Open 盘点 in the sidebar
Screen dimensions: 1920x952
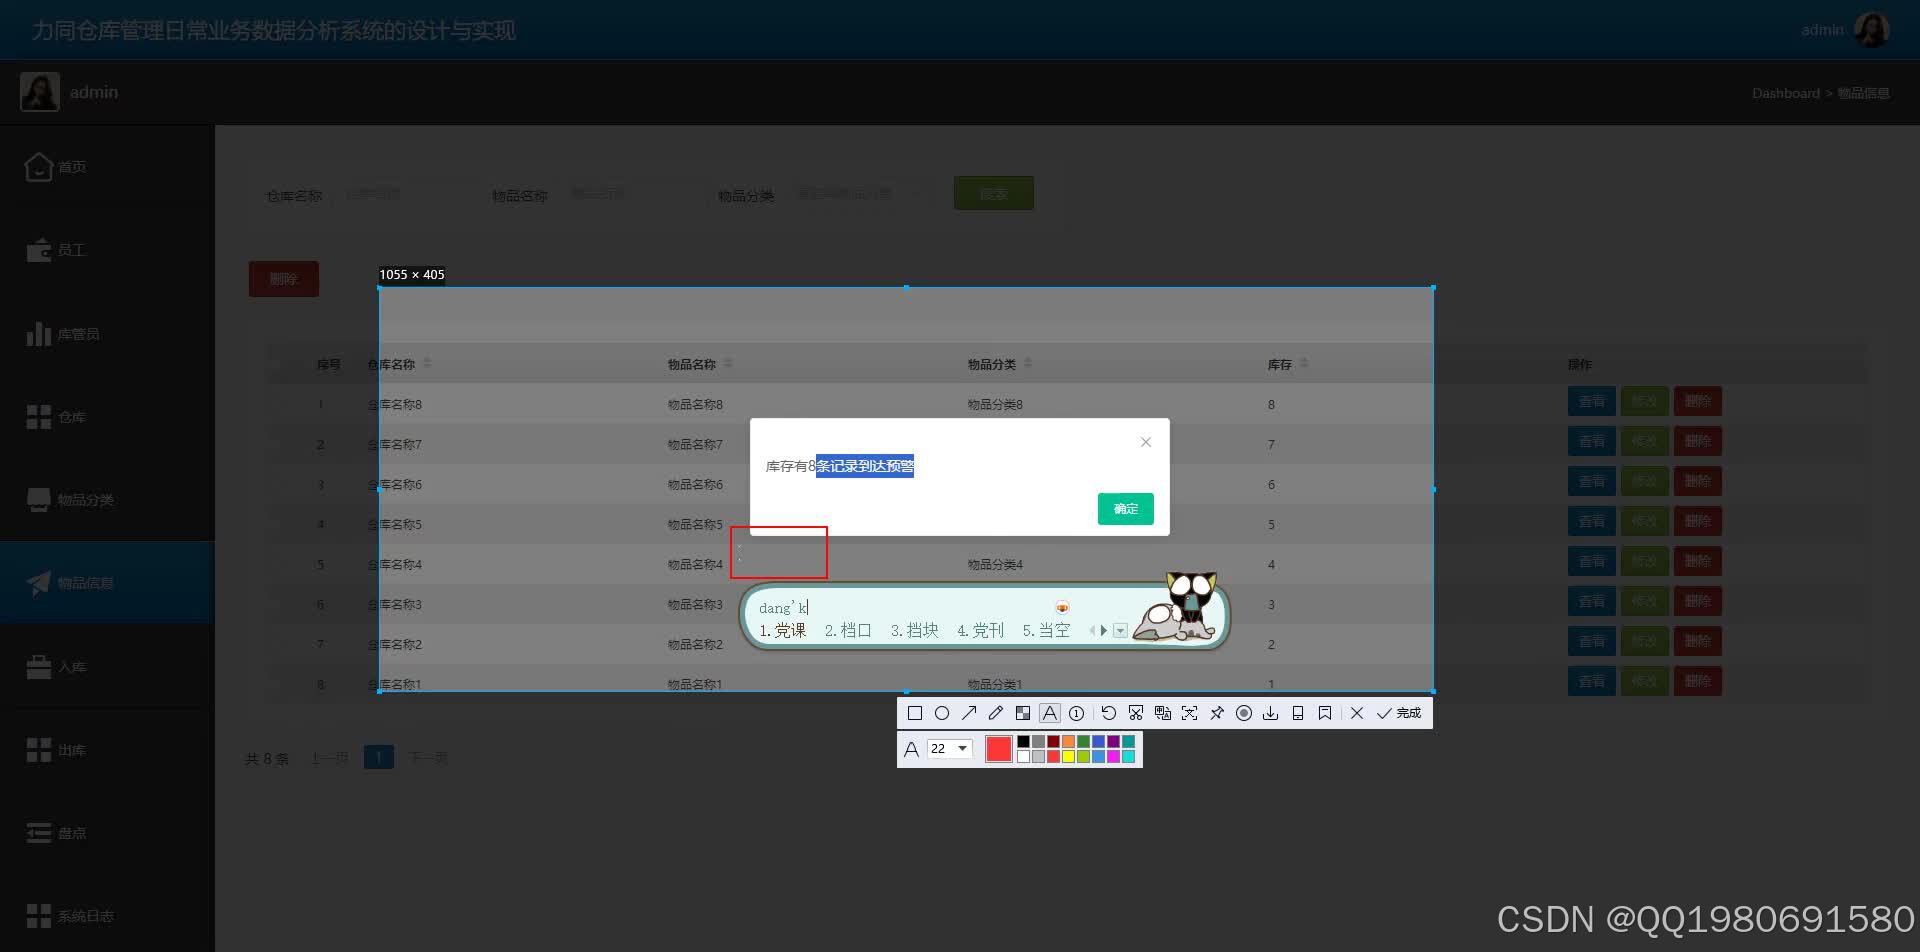click(107, 833)
